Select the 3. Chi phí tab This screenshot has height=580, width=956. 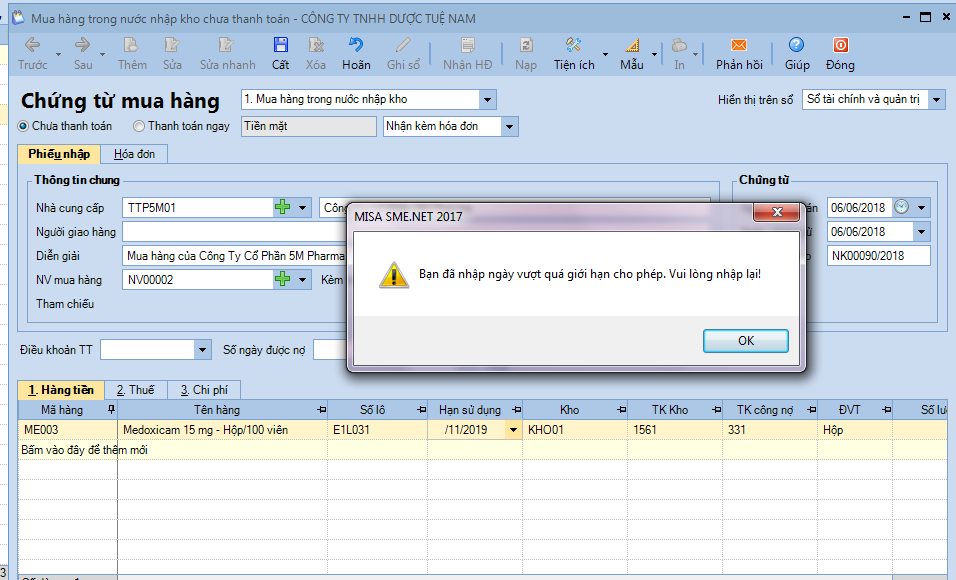coord(204,390)
